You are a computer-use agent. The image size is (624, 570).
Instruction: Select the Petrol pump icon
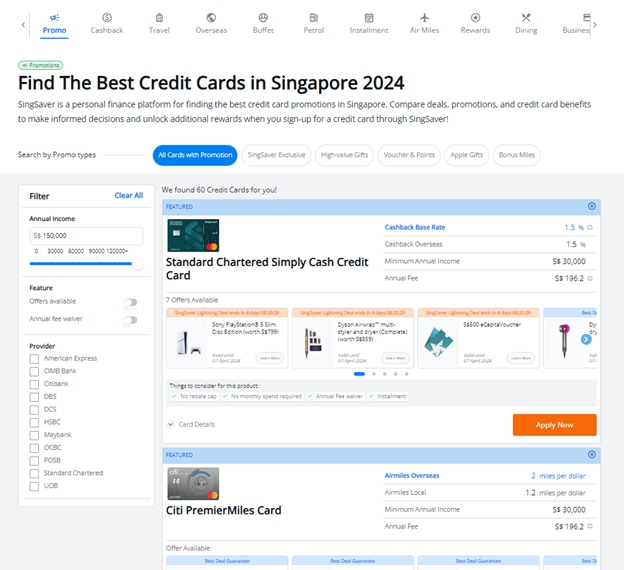point(314,18)
